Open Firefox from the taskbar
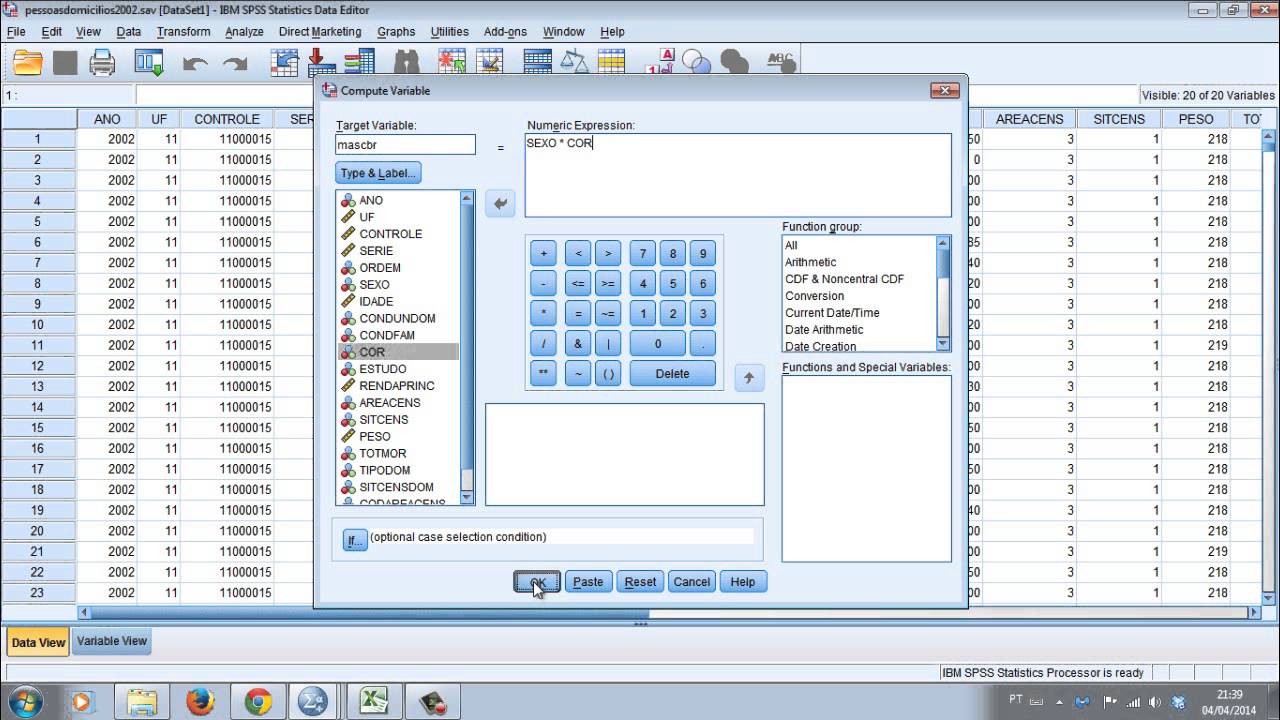 pos(200,701)
